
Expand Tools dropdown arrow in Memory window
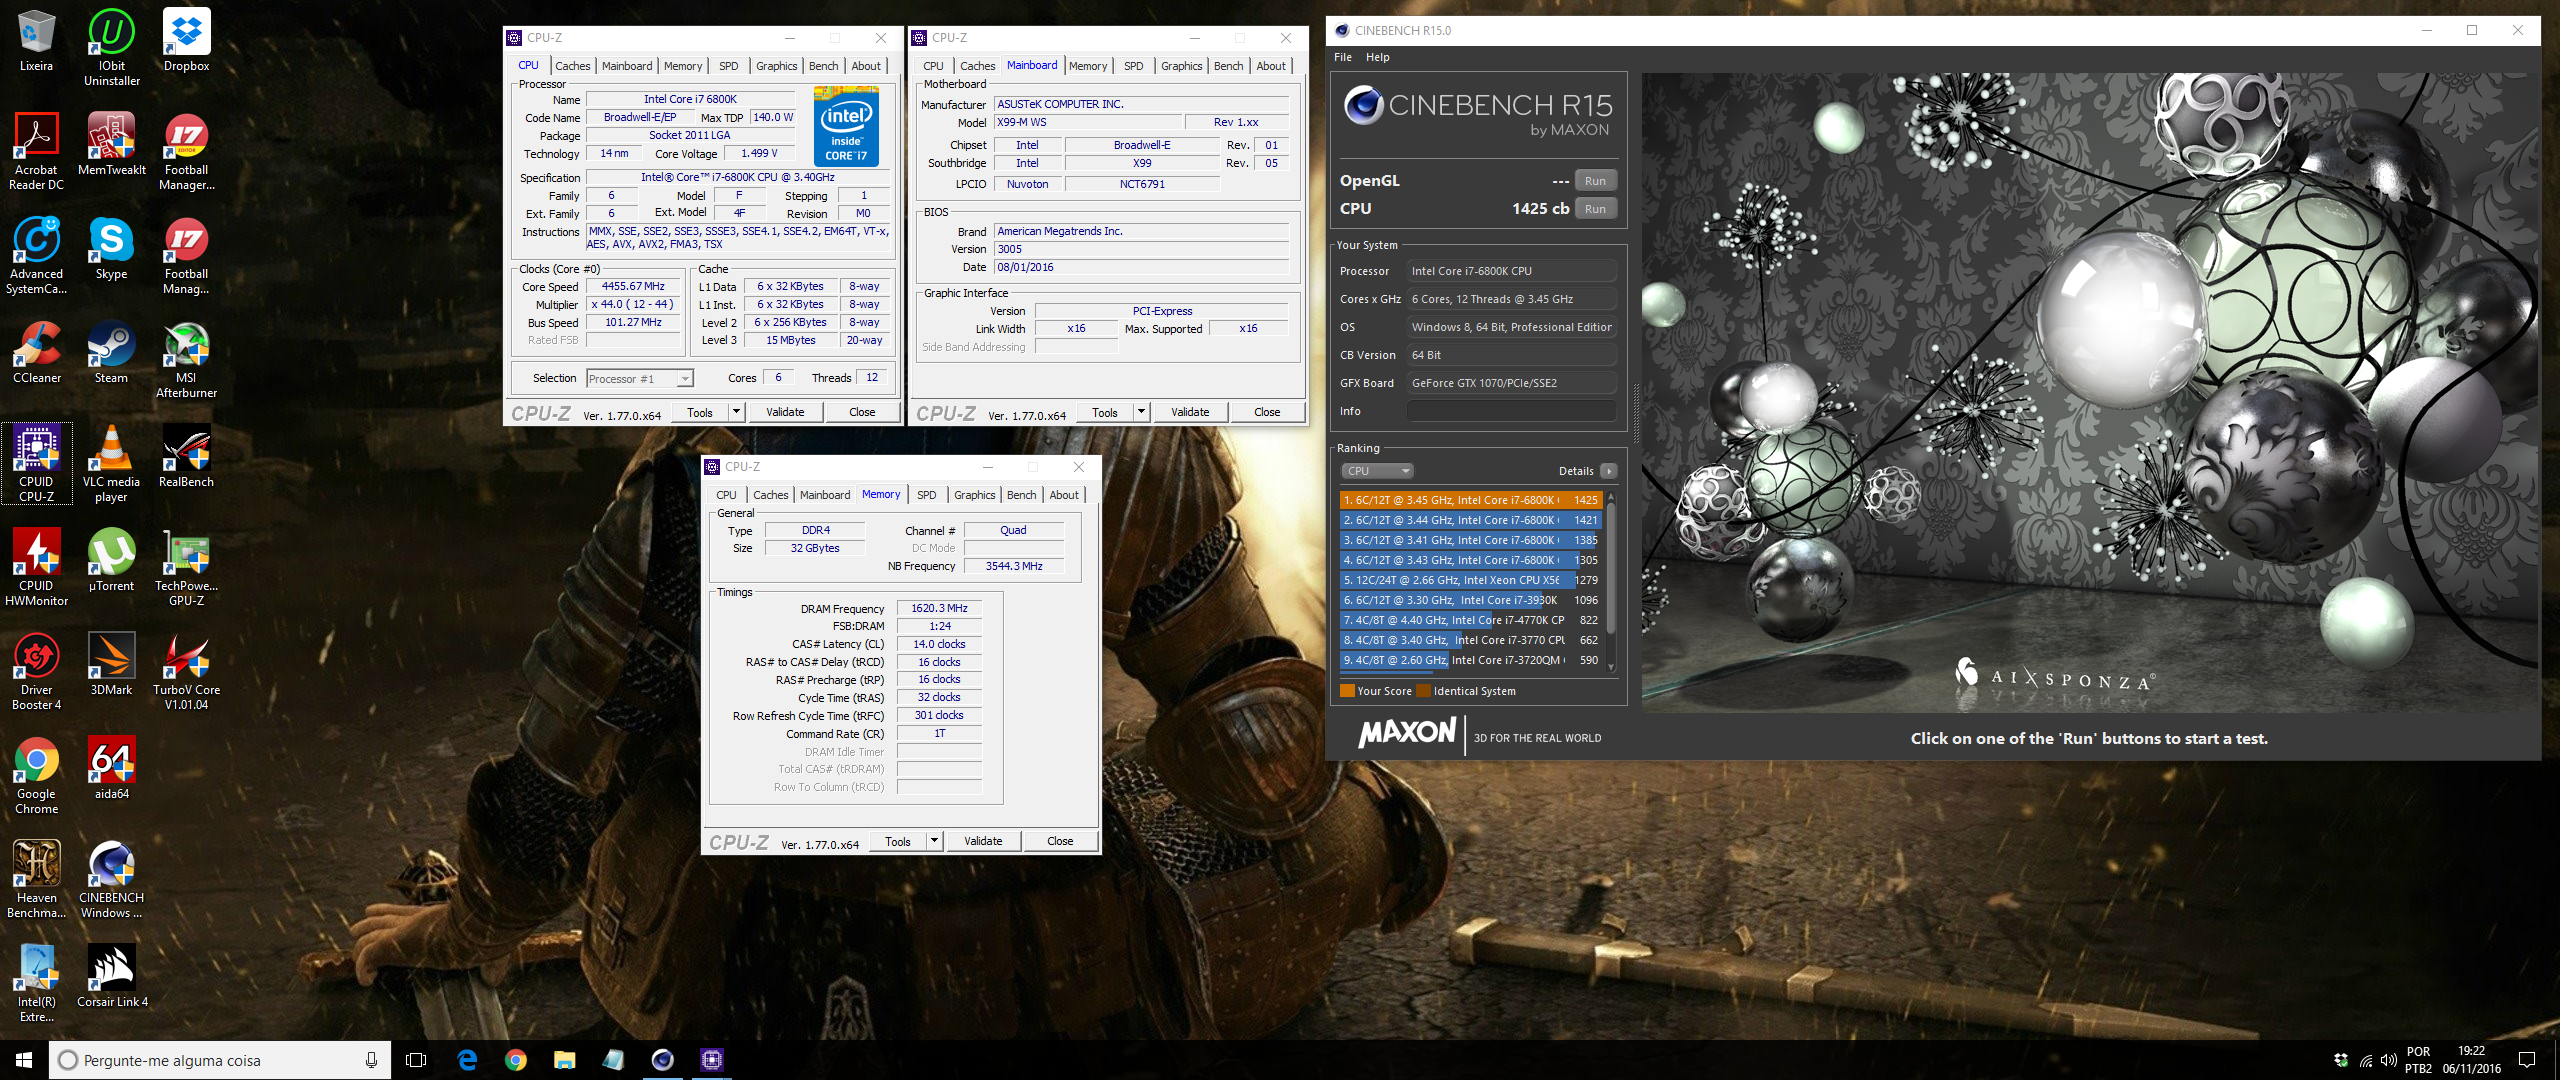934,841
